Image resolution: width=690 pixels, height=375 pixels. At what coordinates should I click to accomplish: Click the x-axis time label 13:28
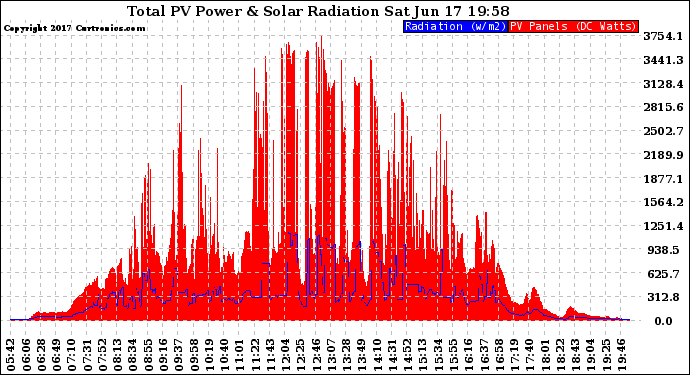point(346,355)
